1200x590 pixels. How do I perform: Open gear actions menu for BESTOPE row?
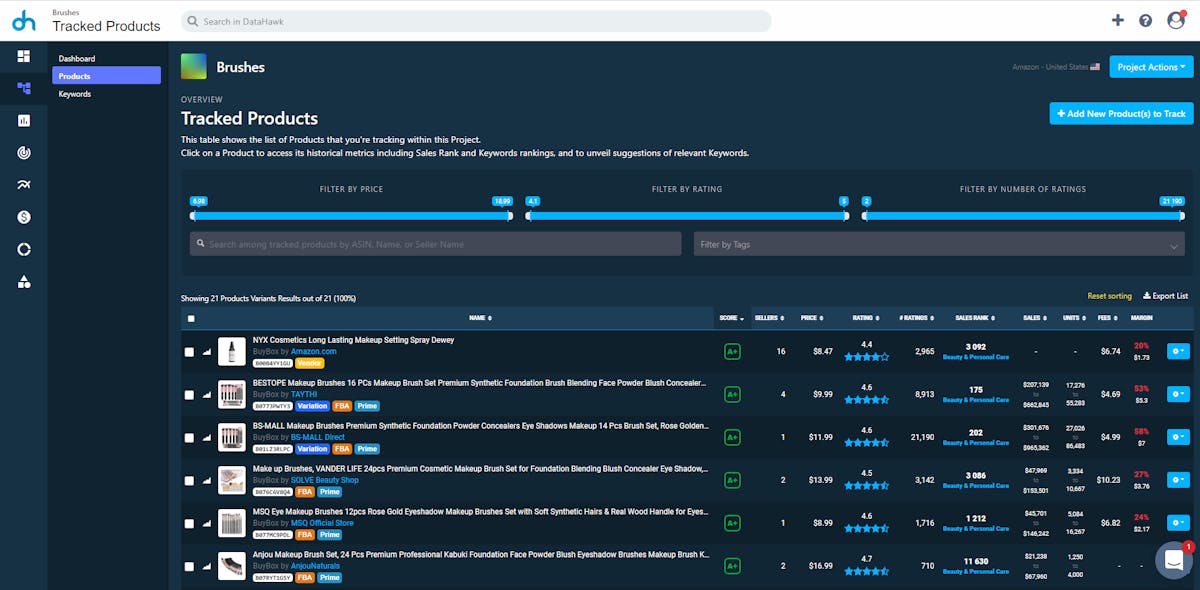1178,394
